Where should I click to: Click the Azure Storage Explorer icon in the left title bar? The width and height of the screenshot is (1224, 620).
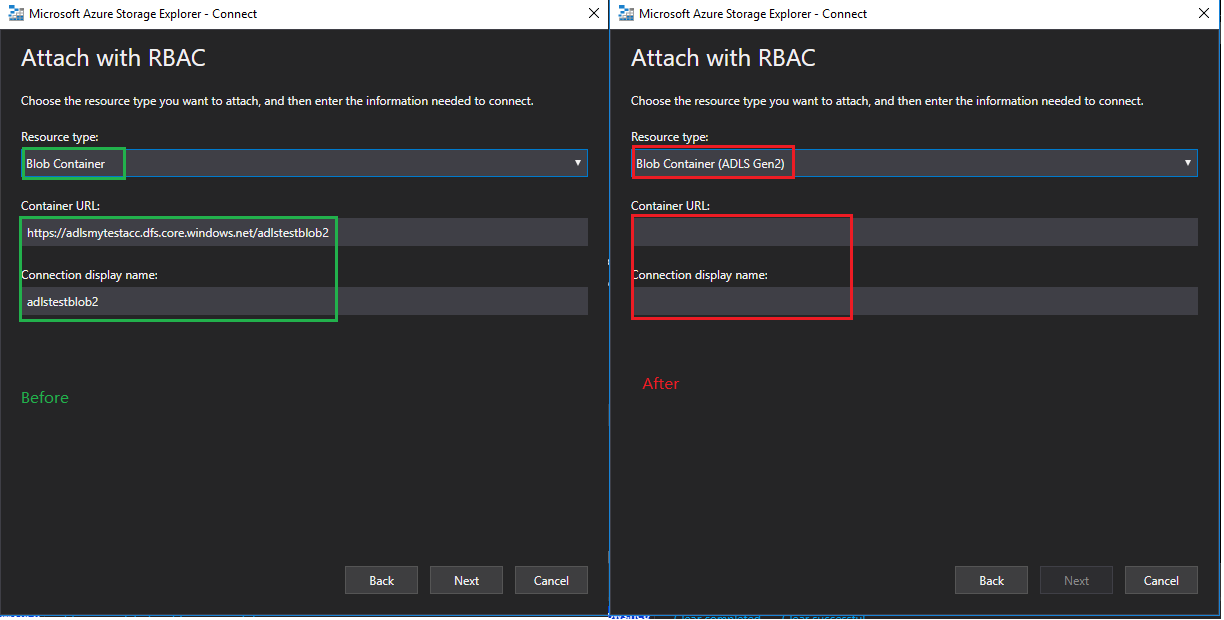pyautogui.click(x=14, y=13)
